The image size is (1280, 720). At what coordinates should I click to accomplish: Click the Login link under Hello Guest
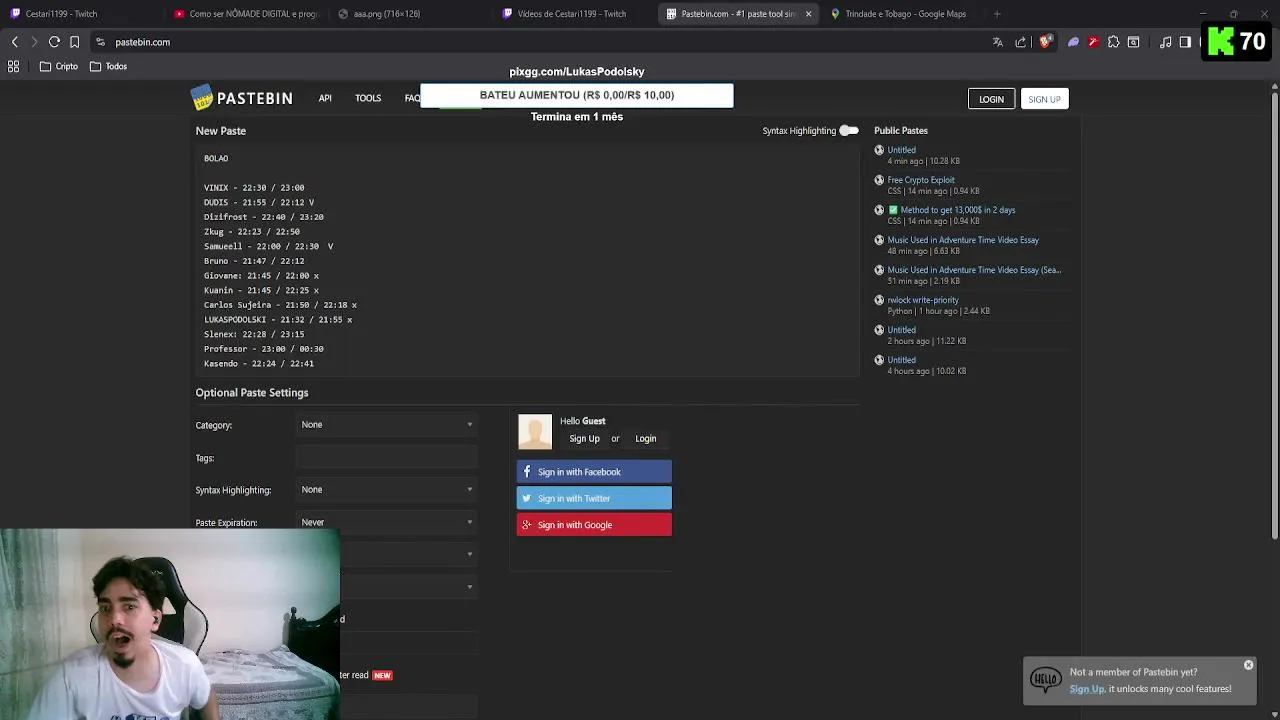coord(645,439)
